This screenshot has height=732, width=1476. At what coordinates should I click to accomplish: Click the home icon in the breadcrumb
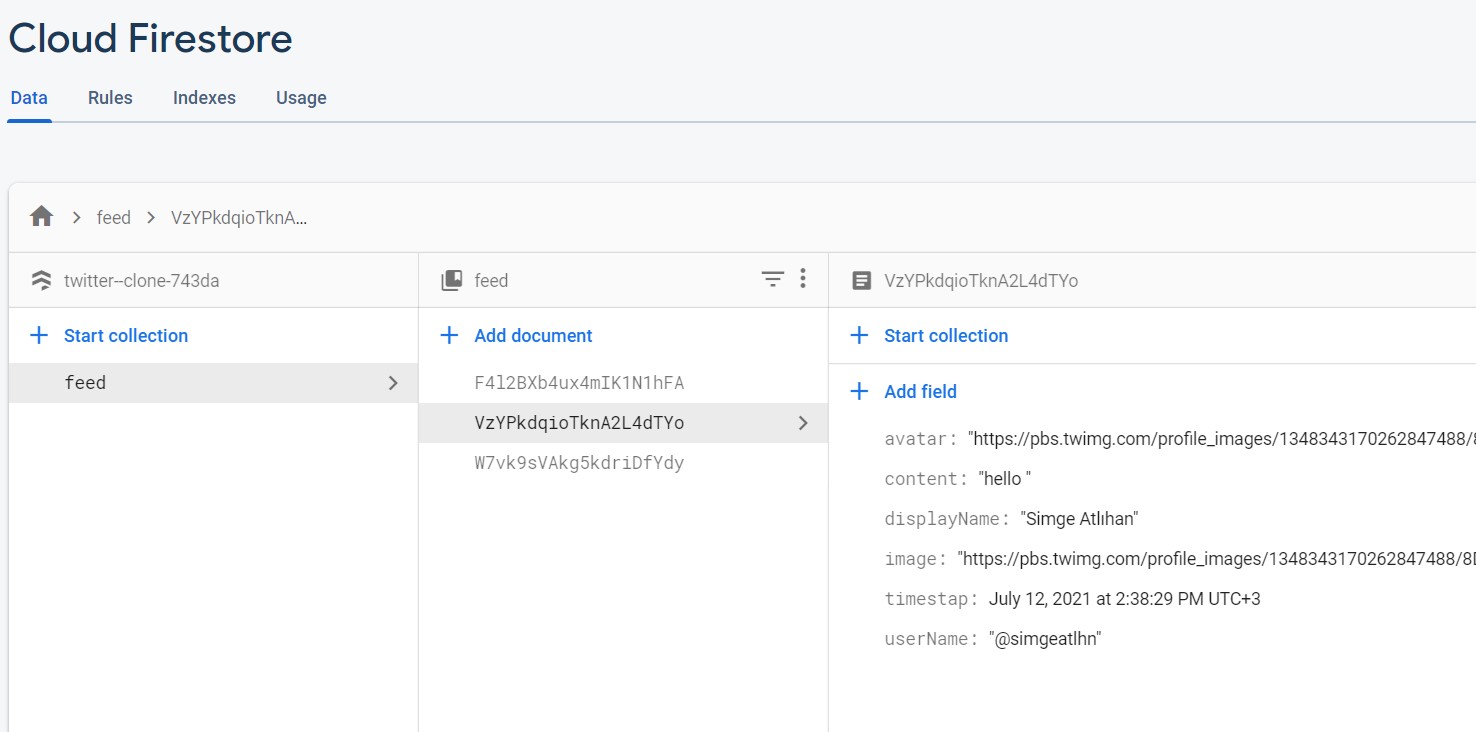tap(41, 216)
